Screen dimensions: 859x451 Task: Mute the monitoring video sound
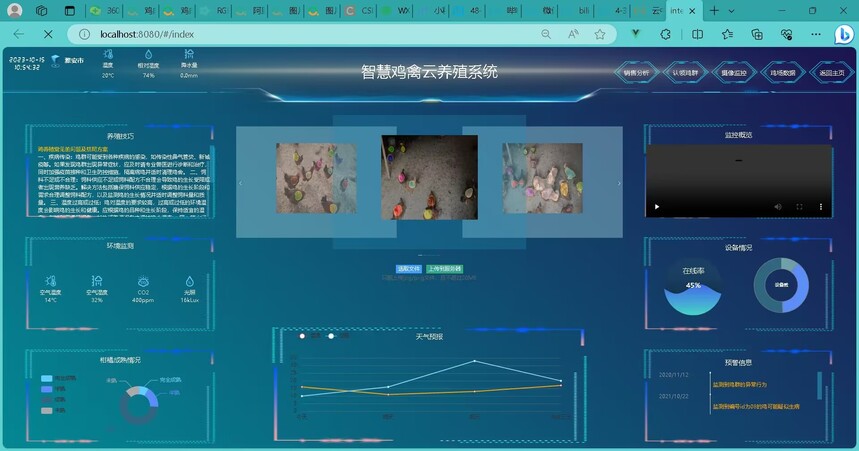(x=777, y=207)
